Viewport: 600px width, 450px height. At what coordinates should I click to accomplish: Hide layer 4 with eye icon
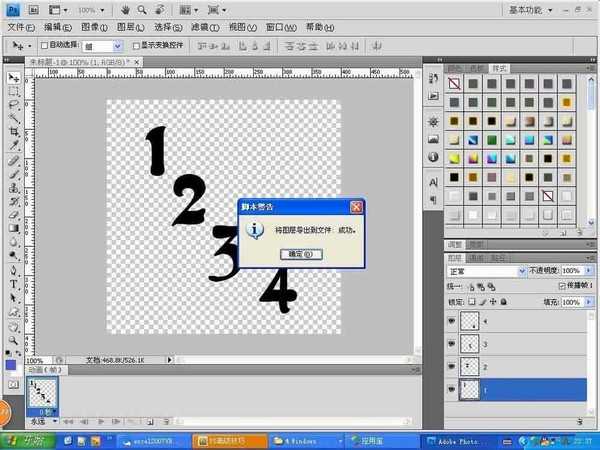pos(452,320)
